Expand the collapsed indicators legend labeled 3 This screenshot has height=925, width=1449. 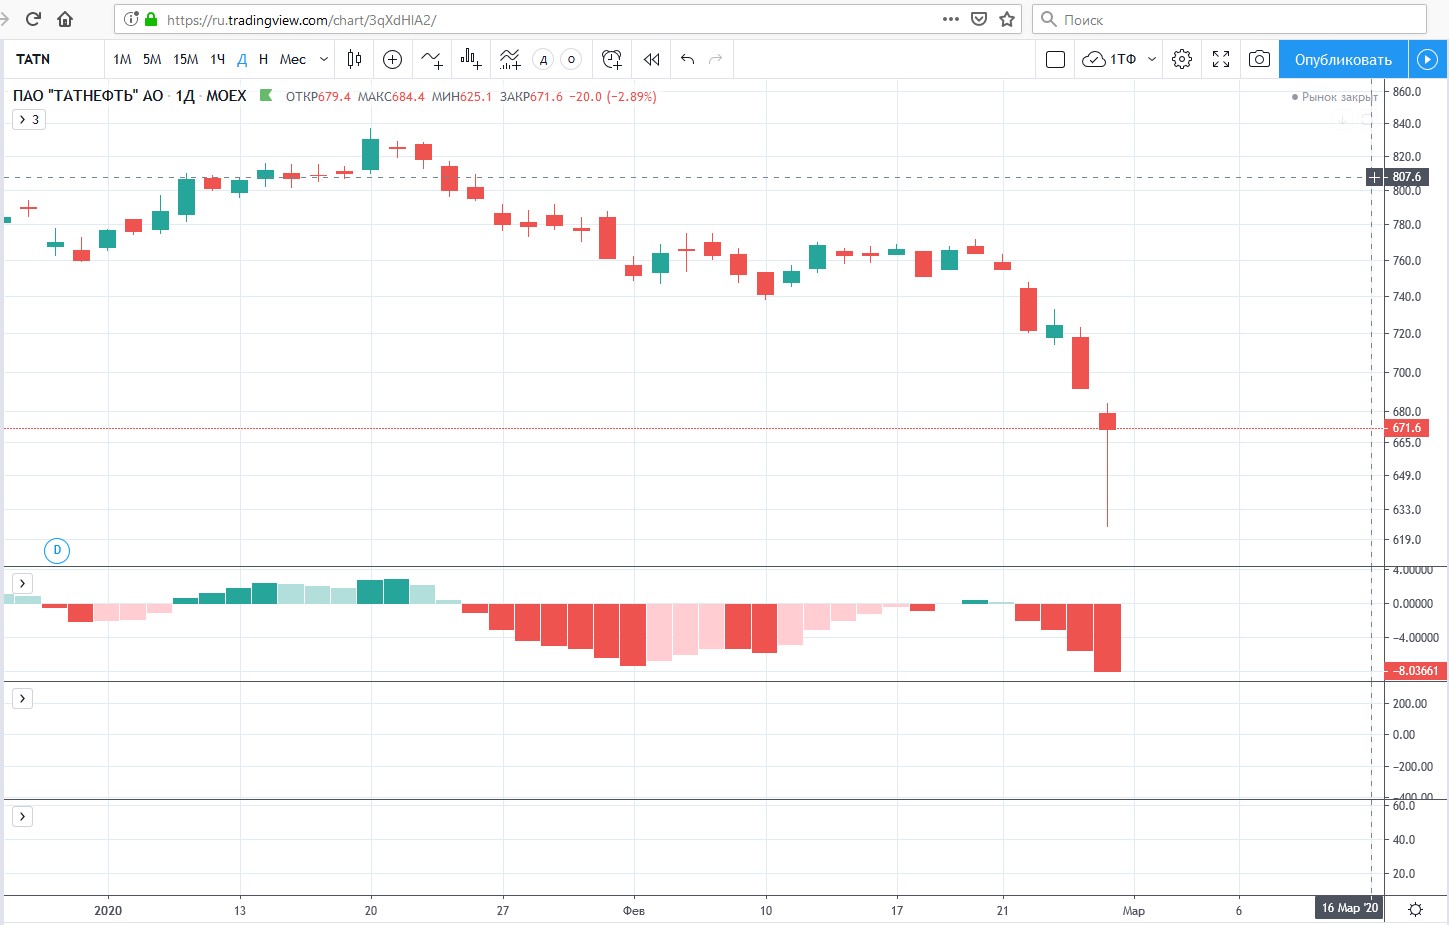click(x=30, y=119)
